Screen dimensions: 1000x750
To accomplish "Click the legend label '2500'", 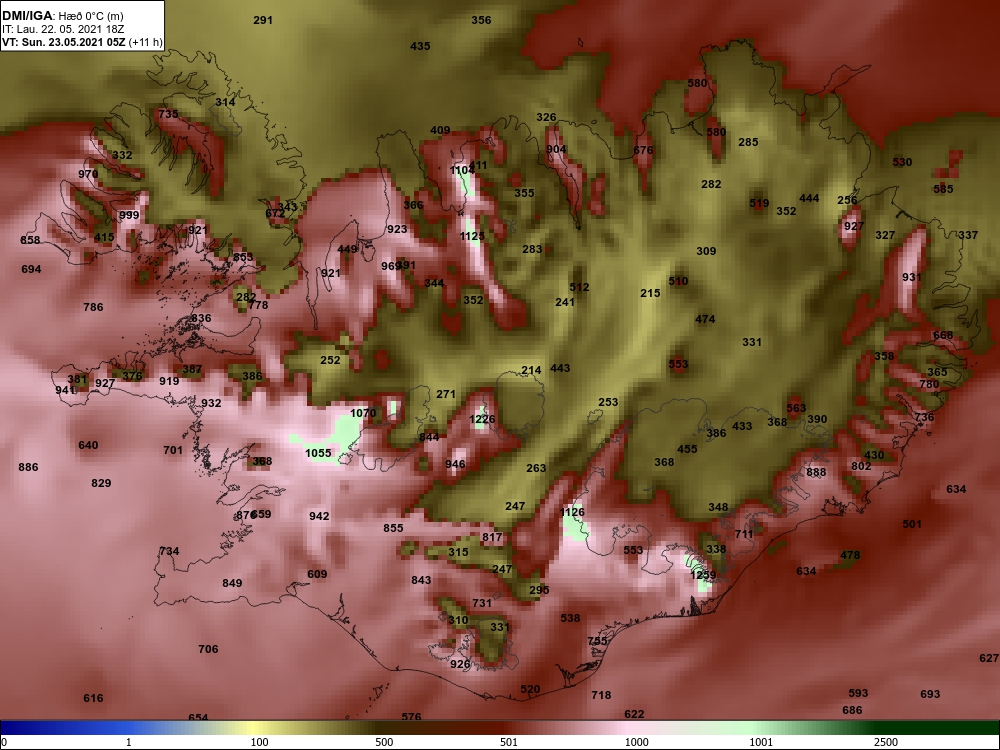I will point(885,742).
